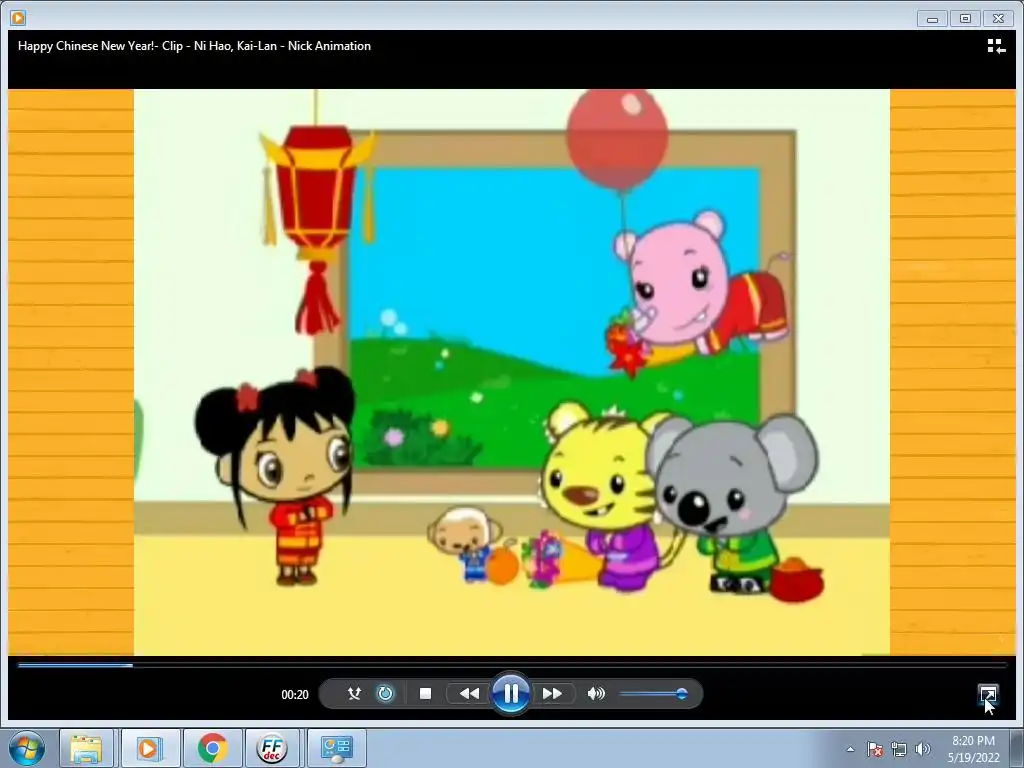Open Action Center flag icon

coord(875,749)
